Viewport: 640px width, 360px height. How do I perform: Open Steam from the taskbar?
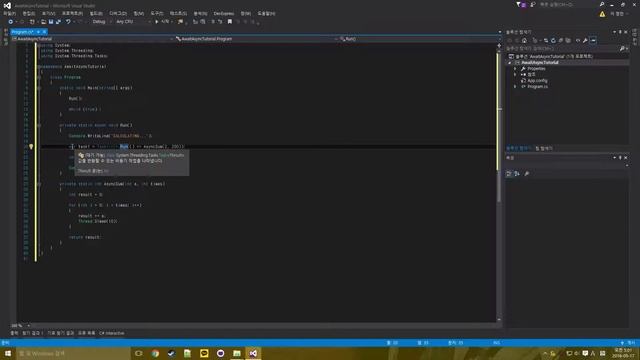[x=171, y=353]
